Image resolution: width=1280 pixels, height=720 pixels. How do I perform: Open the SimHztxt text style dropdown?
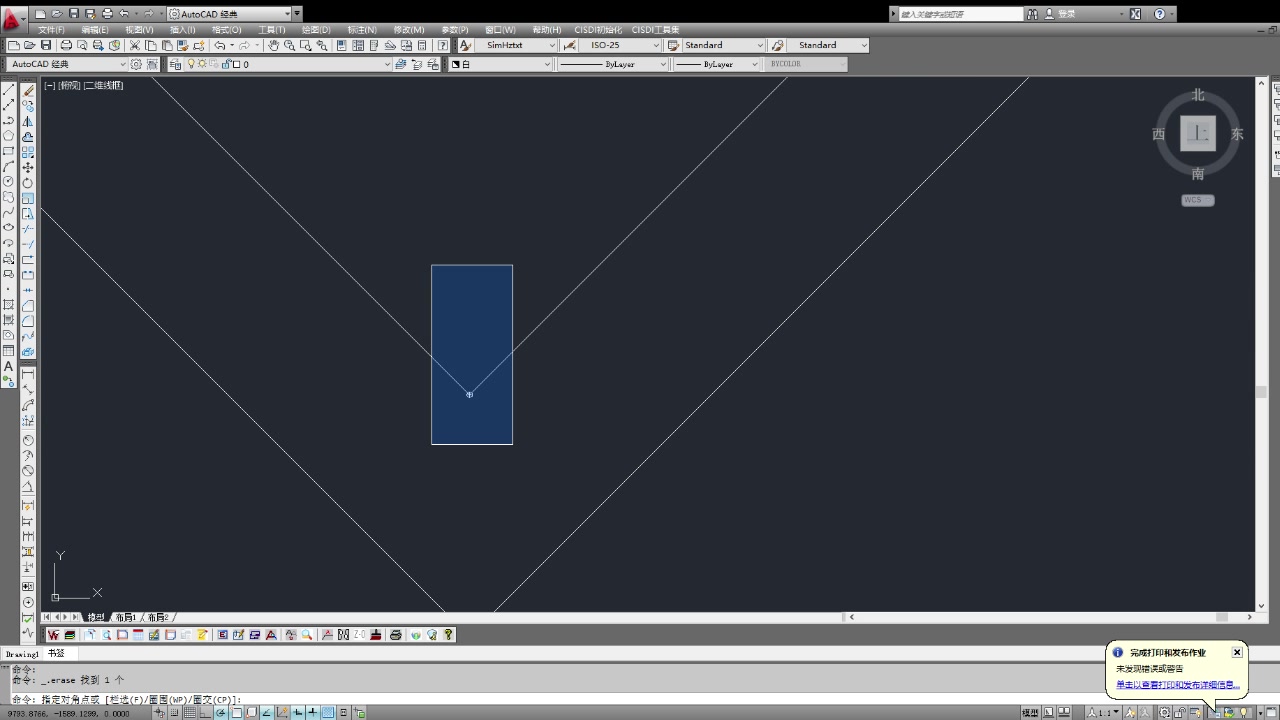(x=516, y=45)
